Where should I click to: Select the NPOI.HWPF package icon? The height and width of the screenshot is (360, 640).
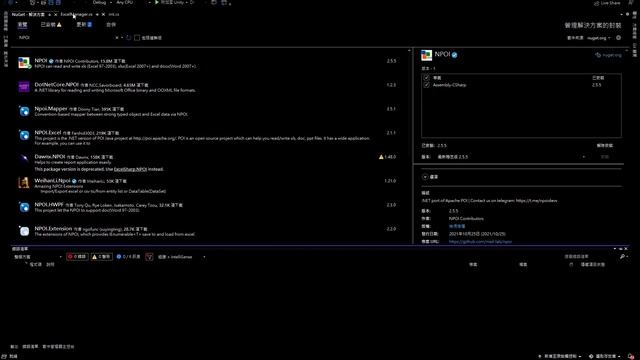click(x=24, y=207)
